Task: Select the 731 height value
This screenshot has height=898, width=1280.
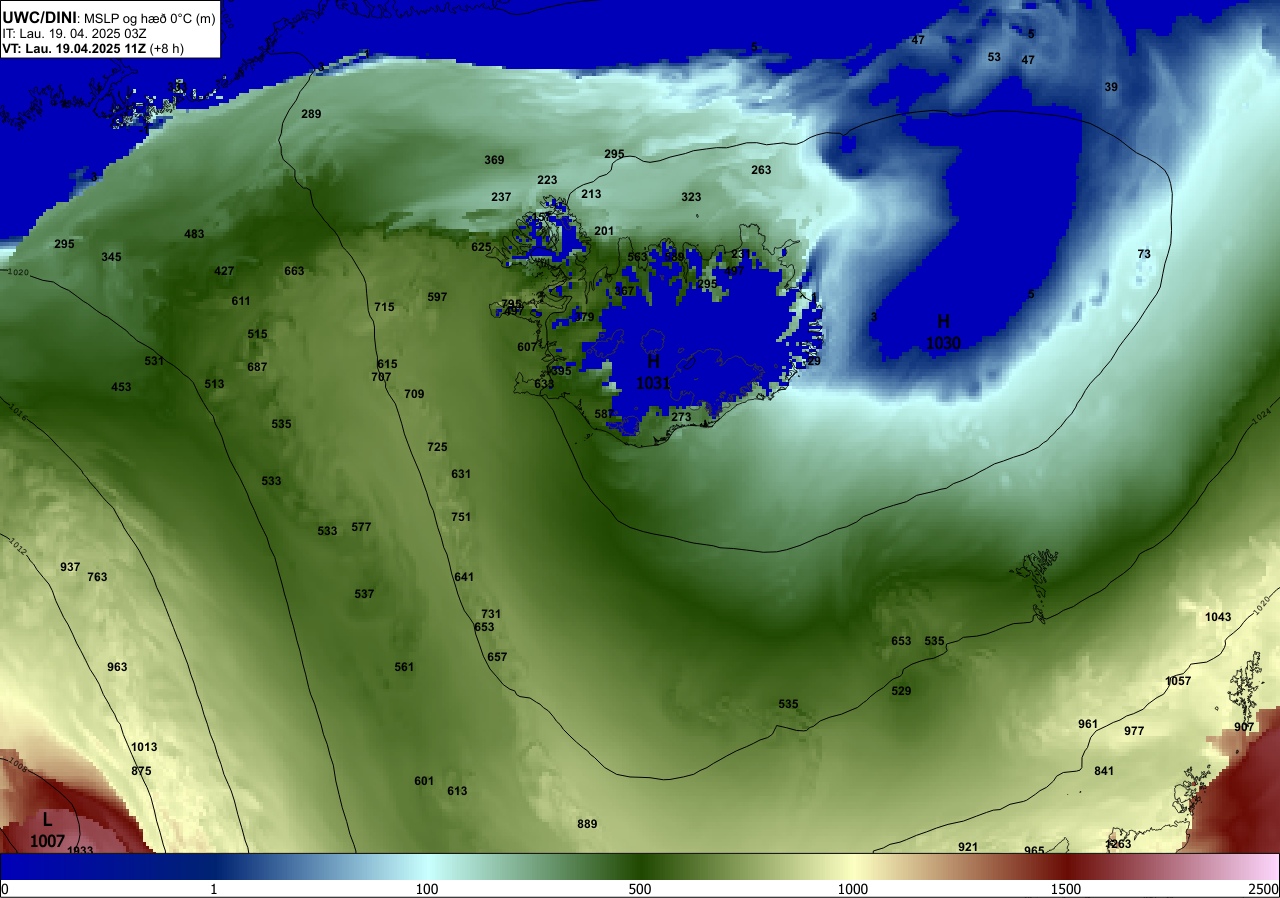Action: (490, 614)
